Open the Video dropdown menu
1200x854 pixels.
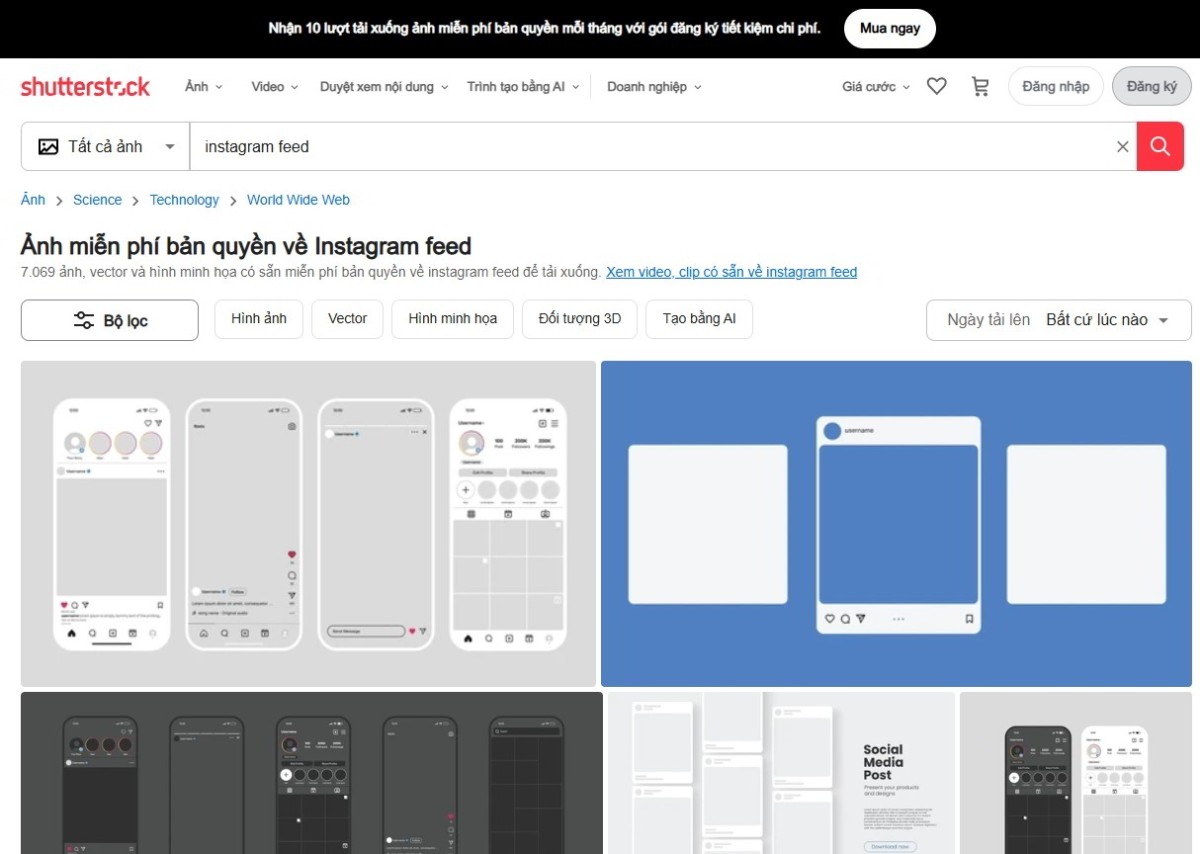pyautogui.click(x=275, y=87)
